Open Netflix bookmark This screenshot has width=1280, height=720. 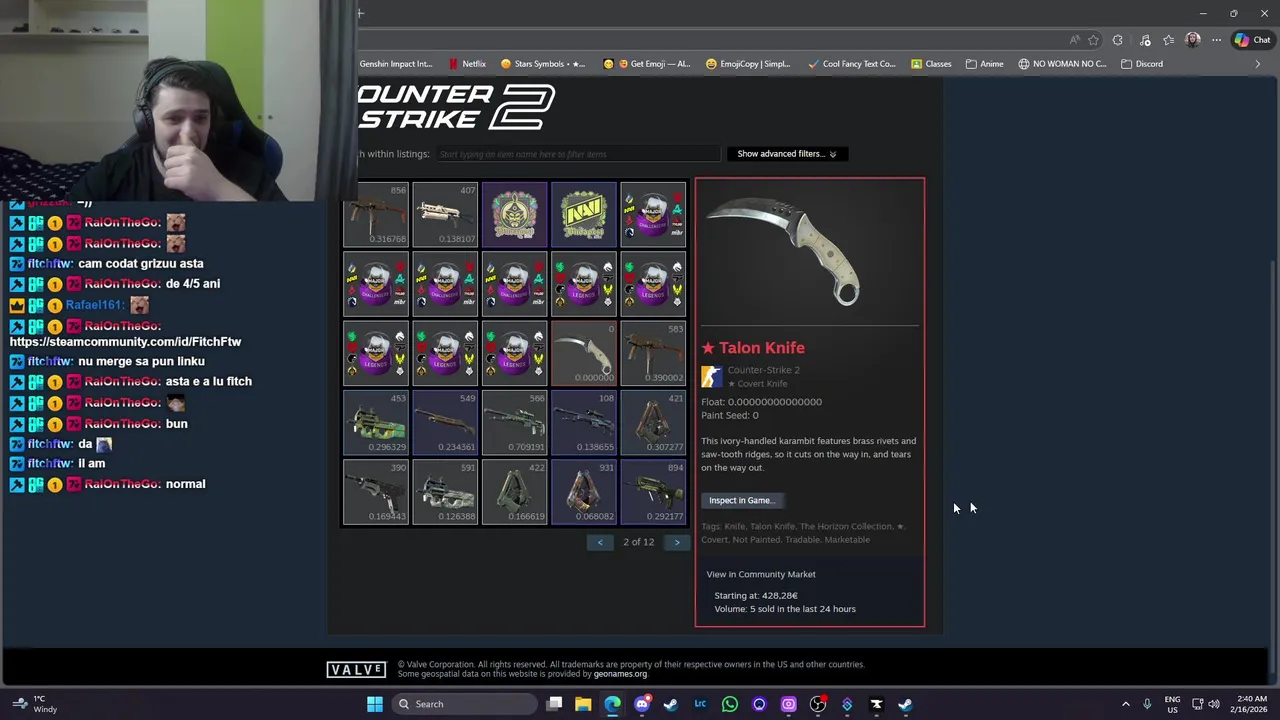tap(467, 64)
